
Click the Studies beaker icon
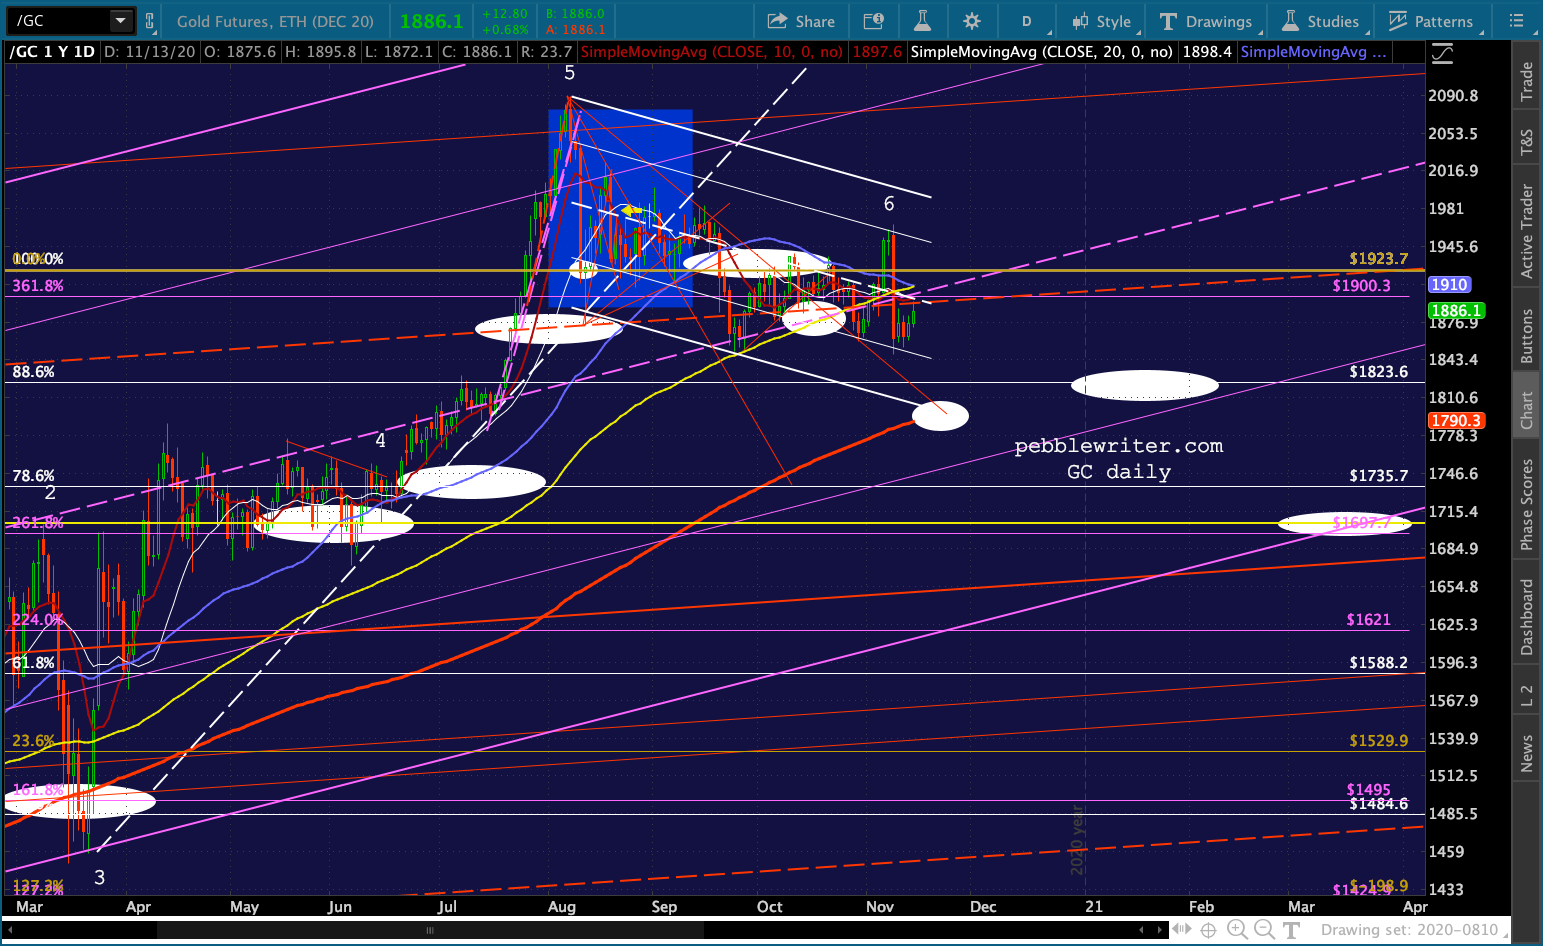pyautogui.click(x=1290, y=21)
